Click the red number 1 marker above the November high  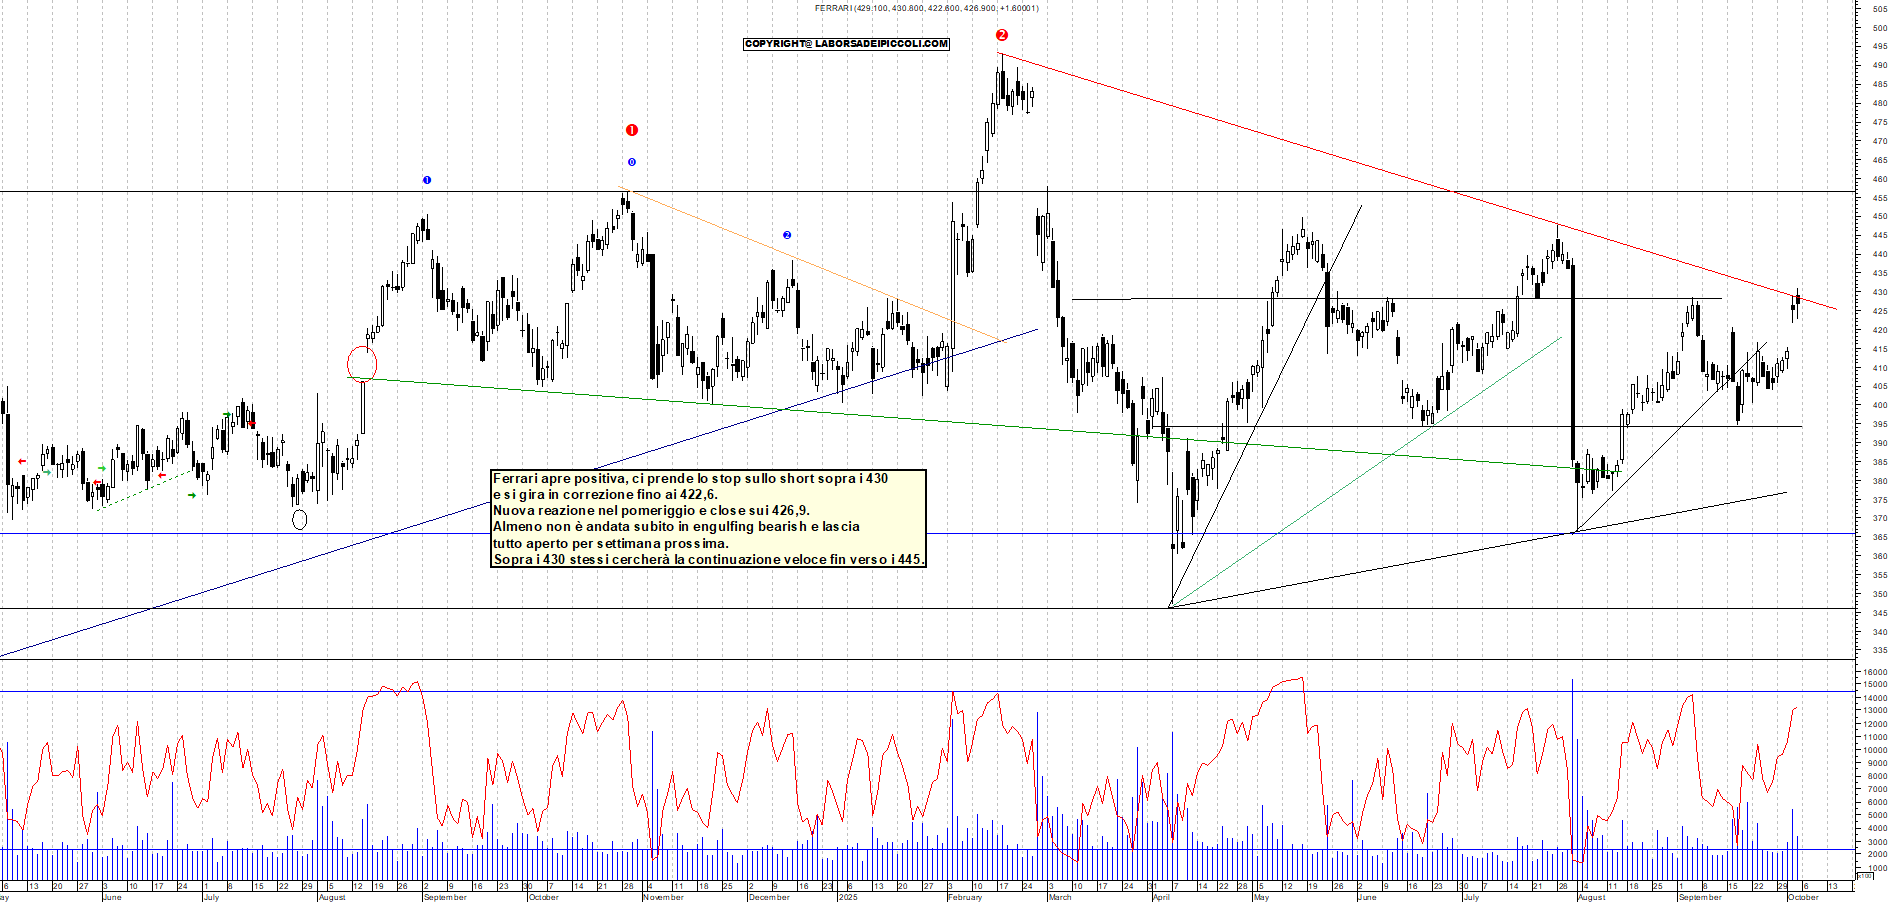(631, 130)
